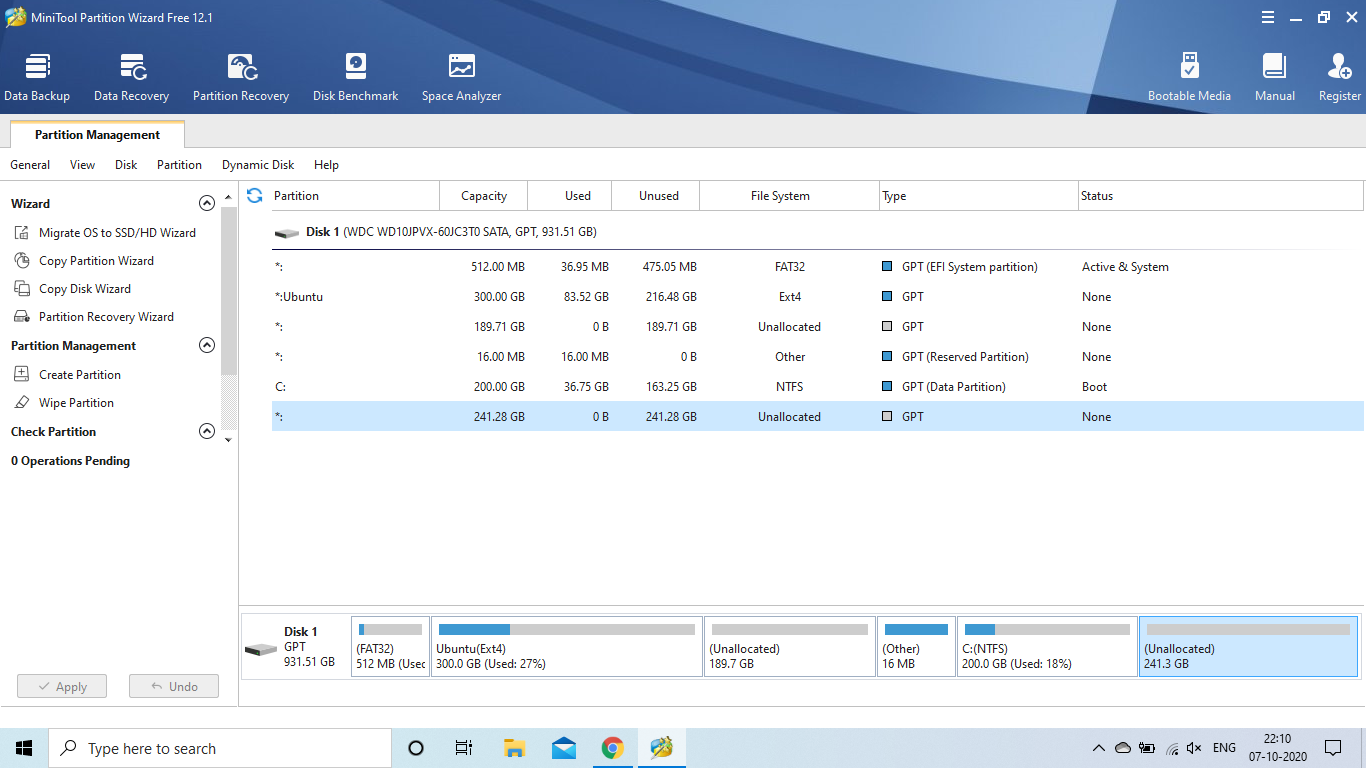
Task: Click the muted volume tray icon
Action: [x=1194, y=748]
